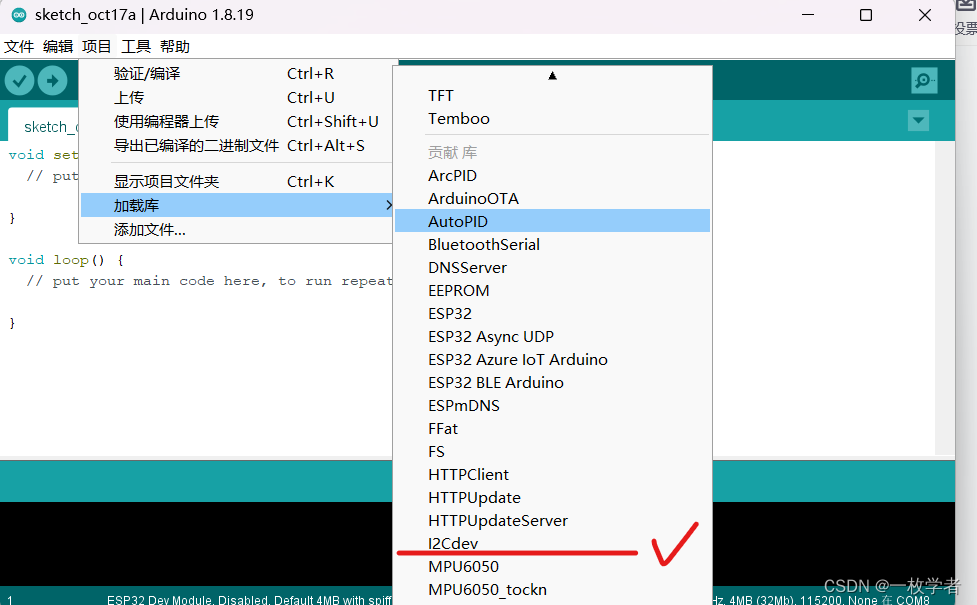
Task: Choose ESP32 Azure IoT Arduino library
Action: (x=552, y=360)
